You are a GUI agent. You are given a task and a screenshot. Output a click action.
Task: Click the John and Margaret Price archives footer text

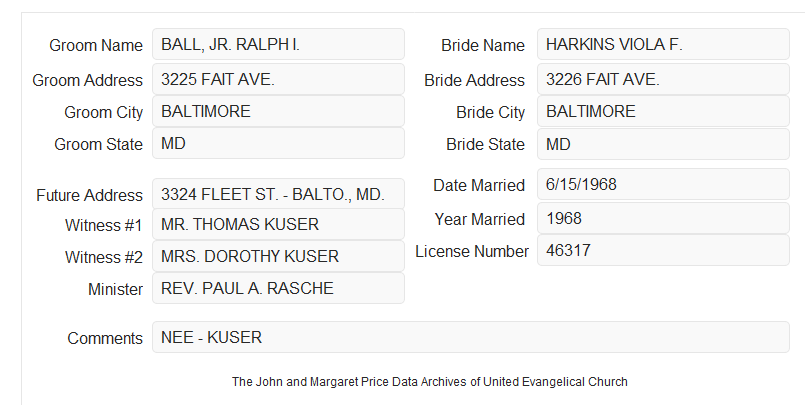[x=430, y=382]
